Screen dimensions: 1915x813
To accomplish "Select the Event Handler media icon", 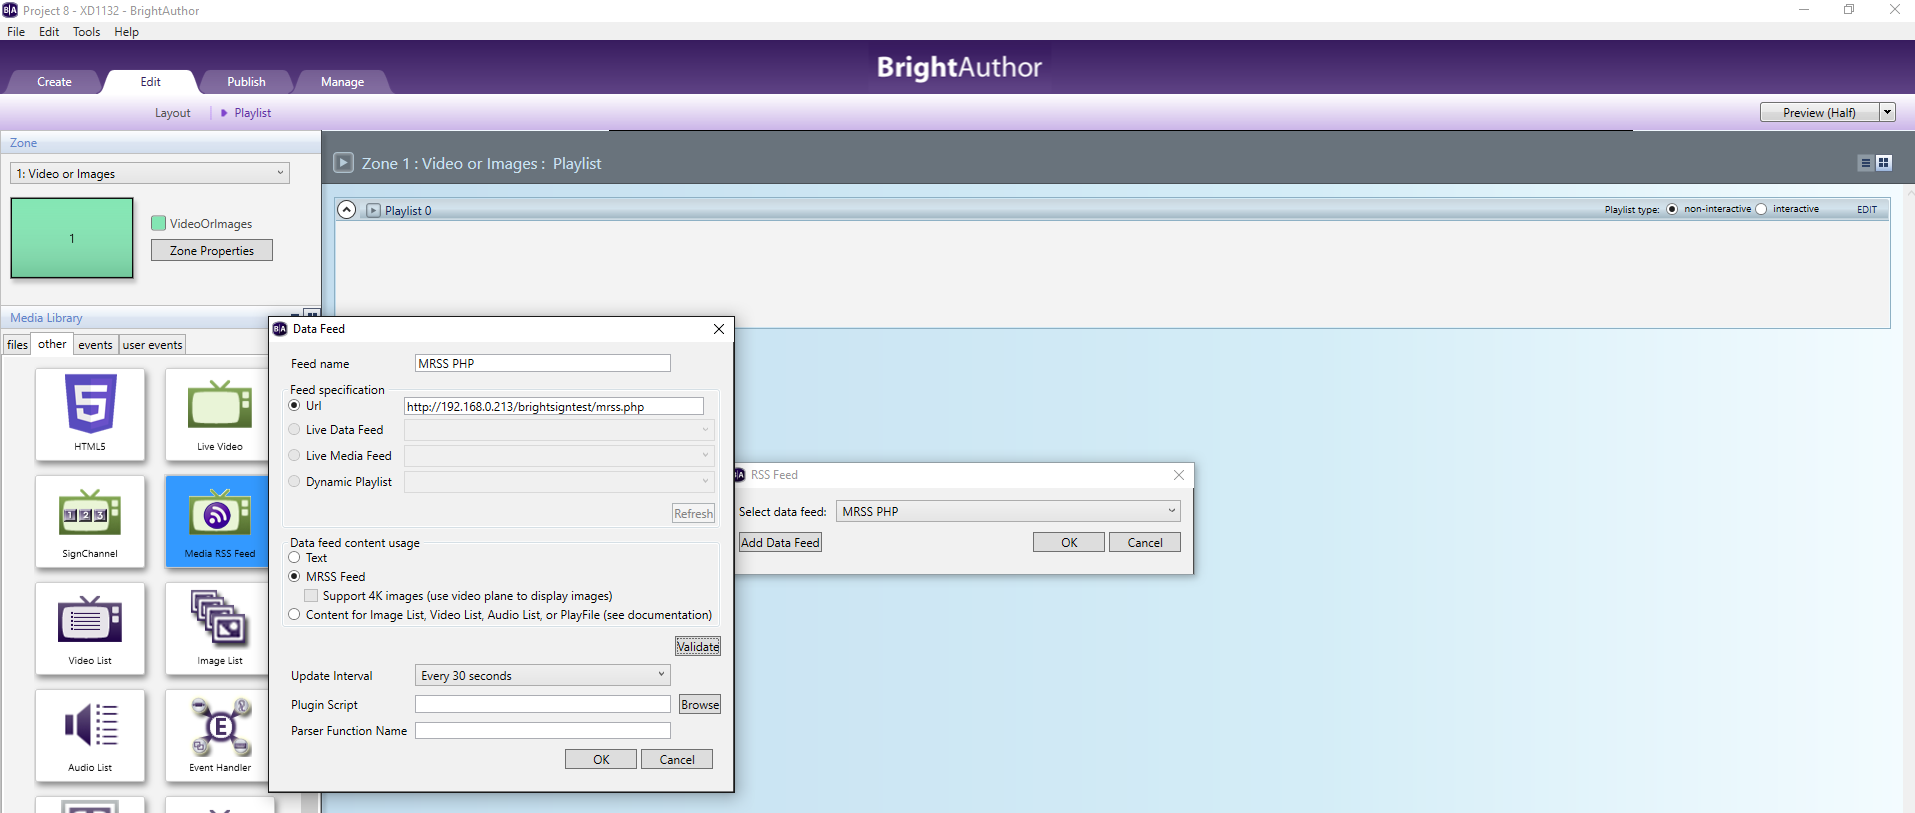I will tap(218, 735).
